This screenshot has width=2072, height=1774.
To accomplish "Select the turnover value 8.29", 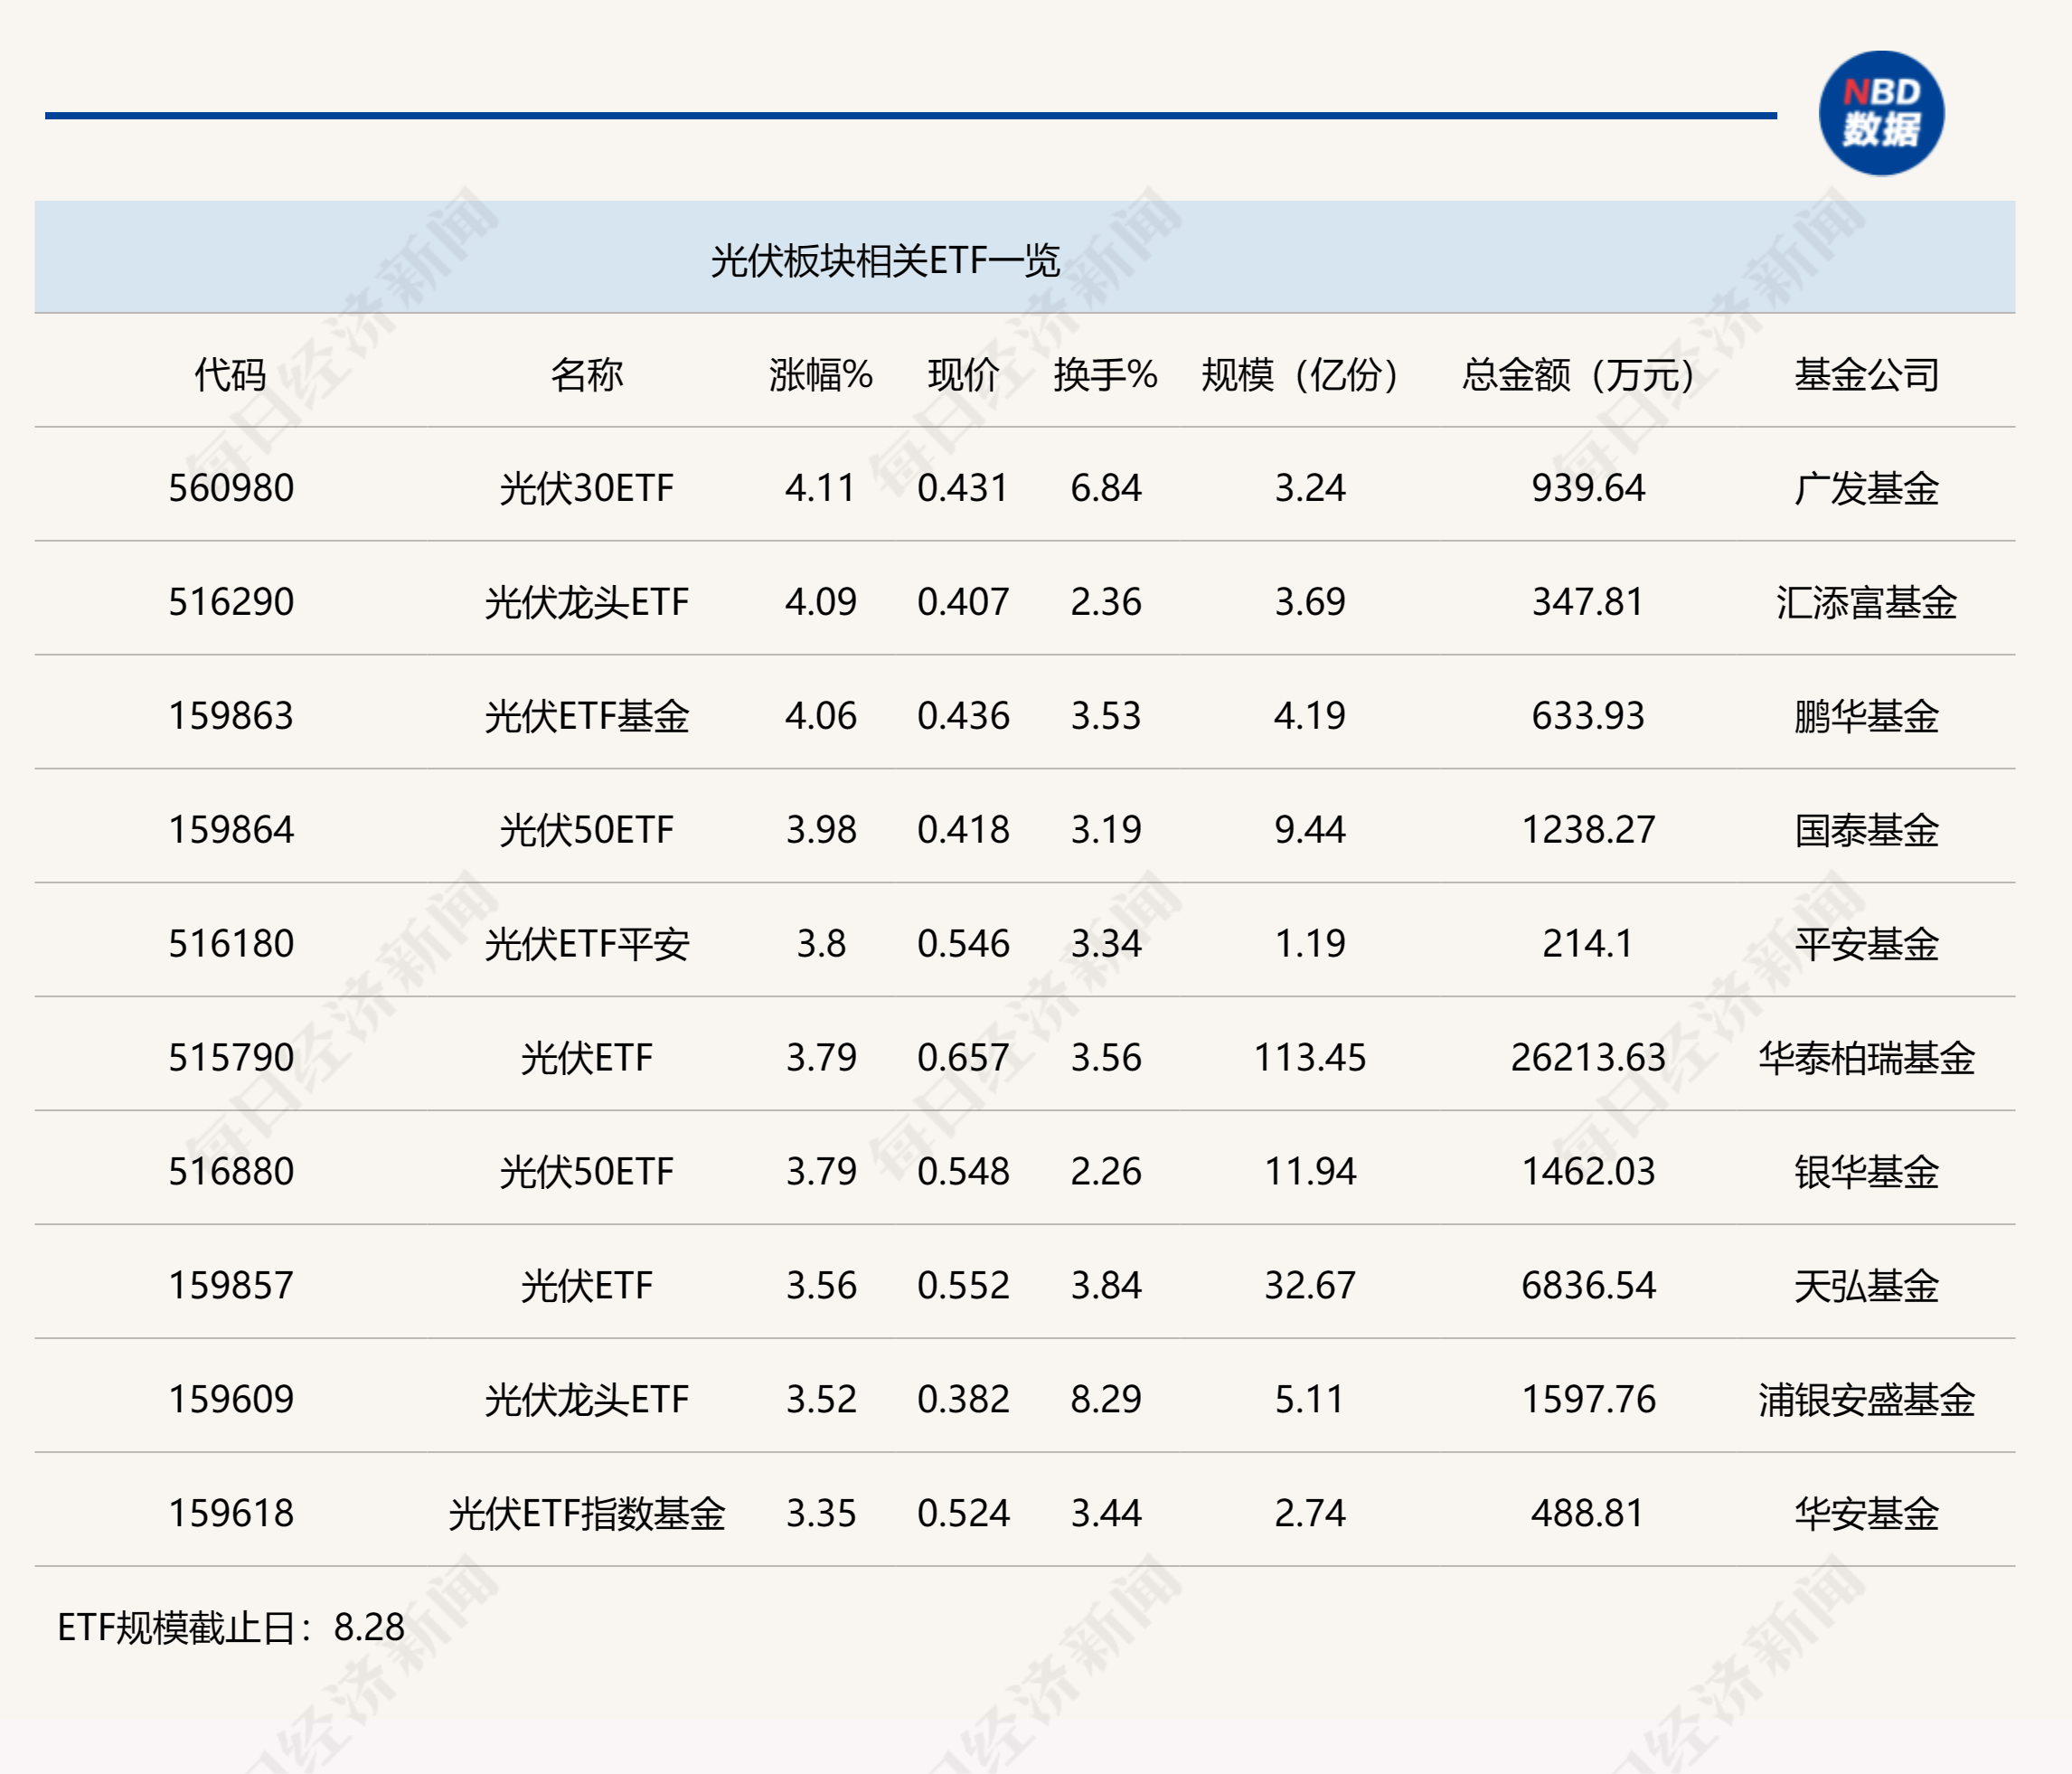I will click(1105, 1400).
